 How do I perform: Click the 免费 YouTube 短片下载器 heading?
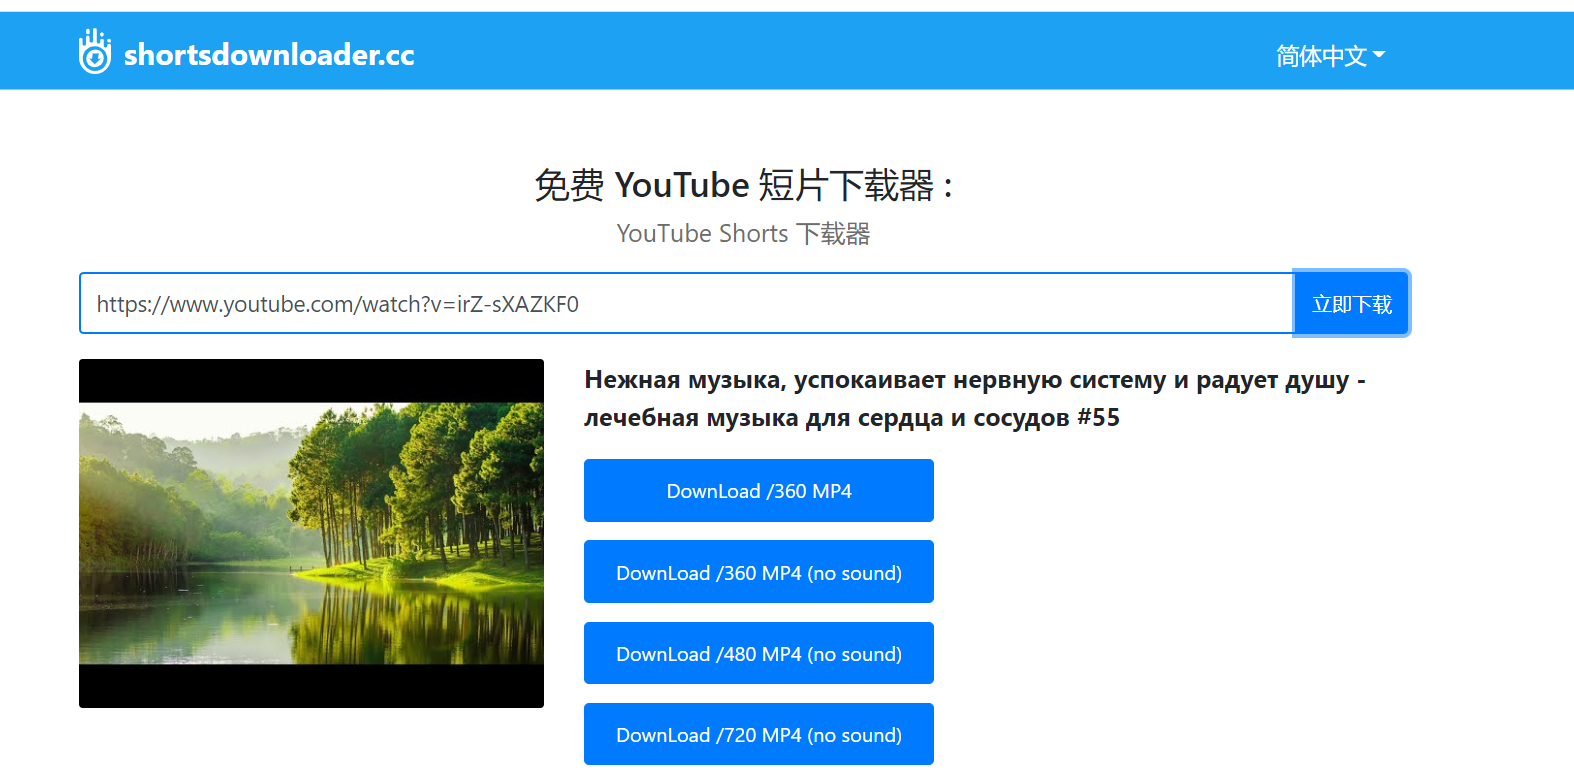744,185
